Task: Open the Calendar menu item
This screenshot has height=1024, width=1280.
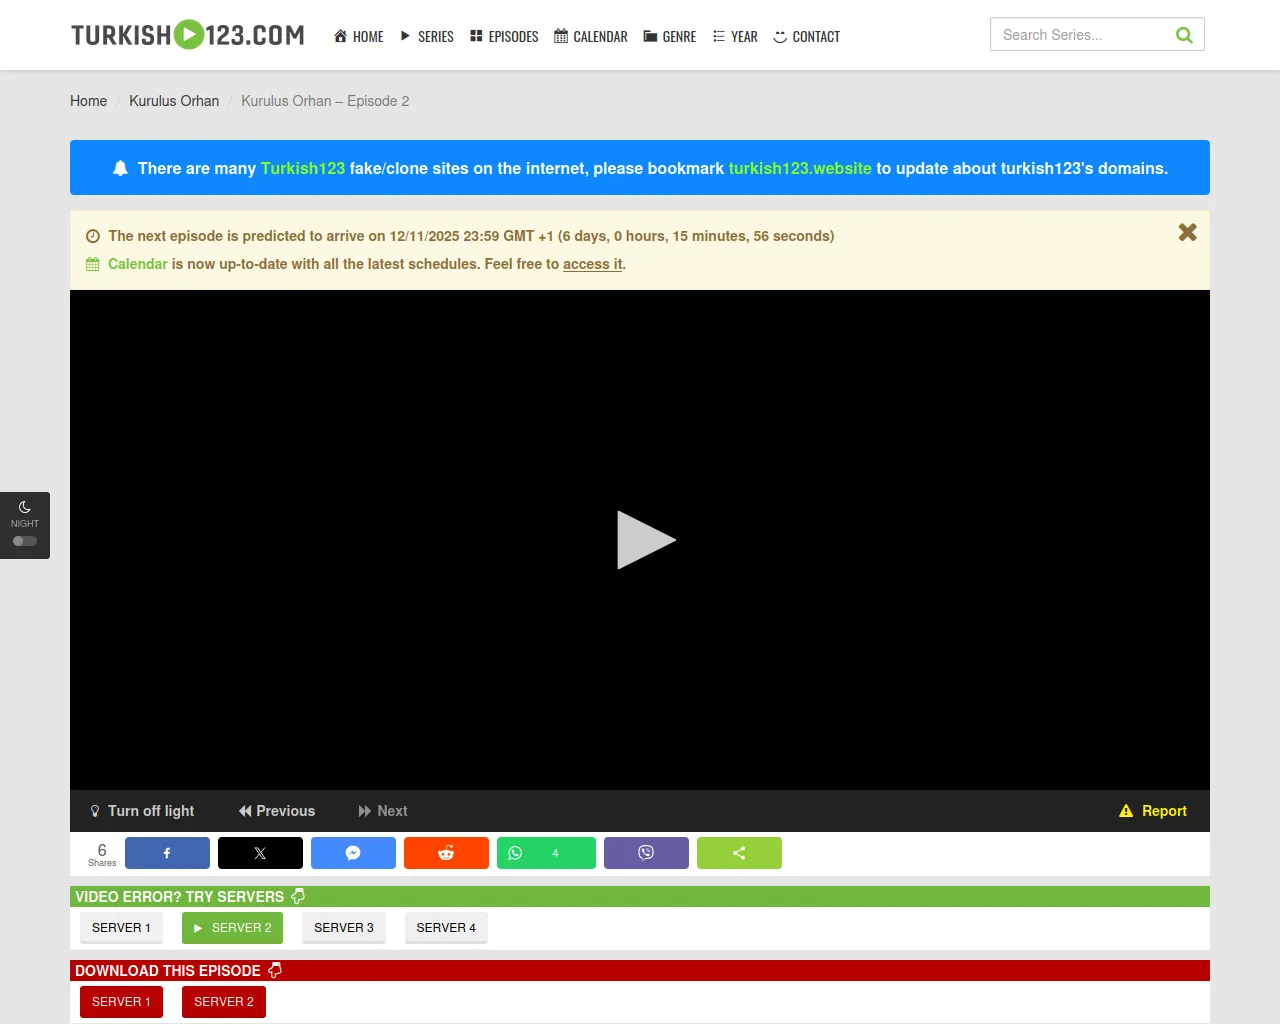Action: click(x=591, y=36)
